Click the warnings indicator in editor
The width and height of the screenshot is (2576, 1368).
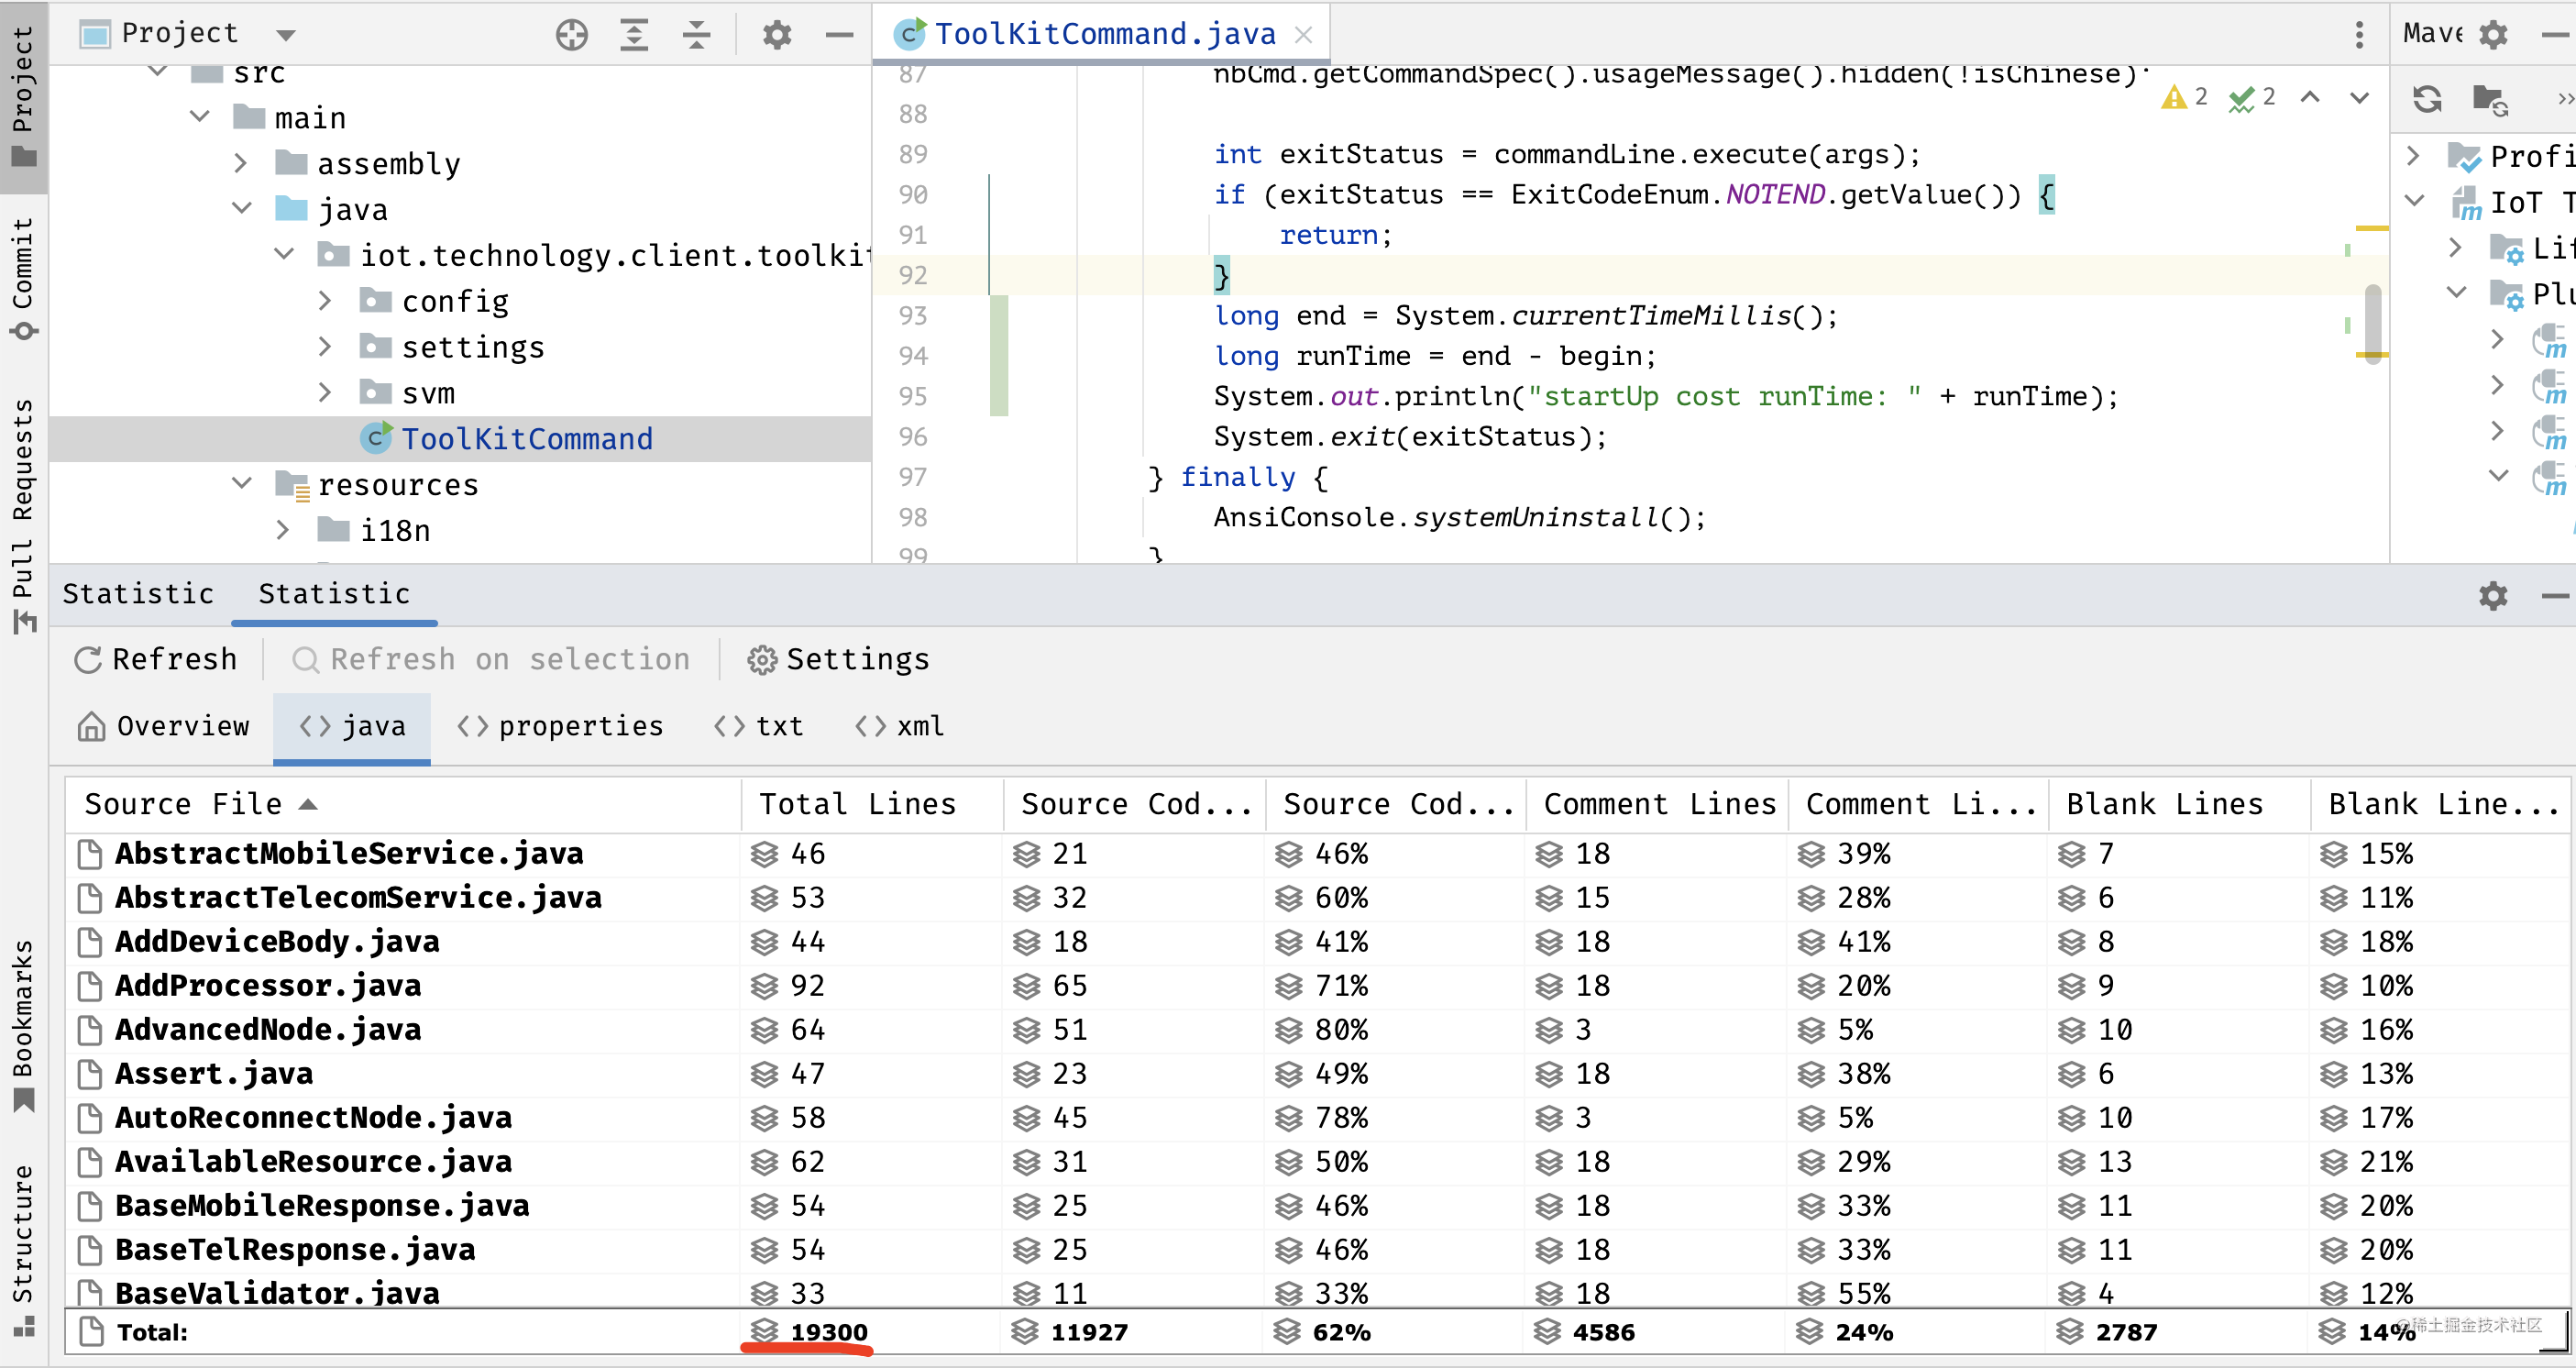coord(2184,97)
